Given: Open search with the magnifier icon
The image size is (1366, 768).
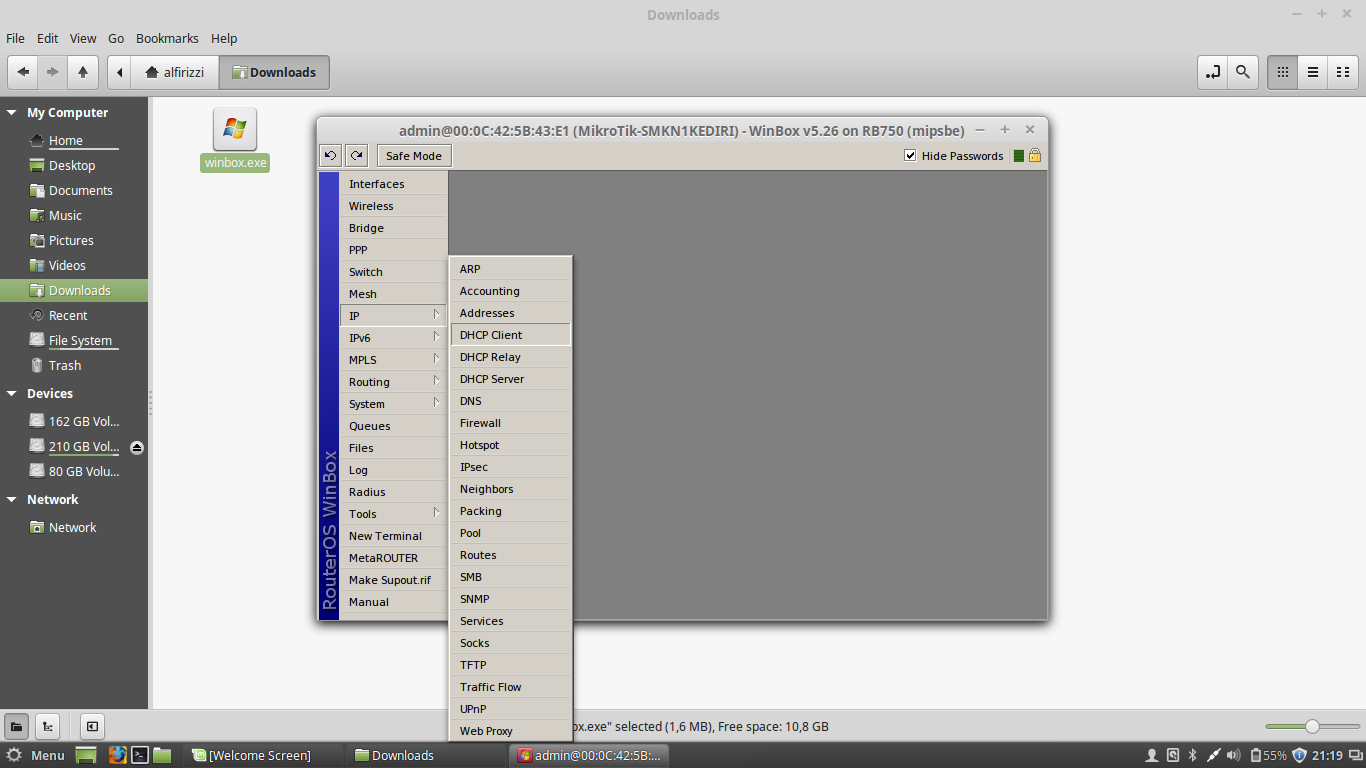Looking at the screenshot, I should coord(1242,72).
